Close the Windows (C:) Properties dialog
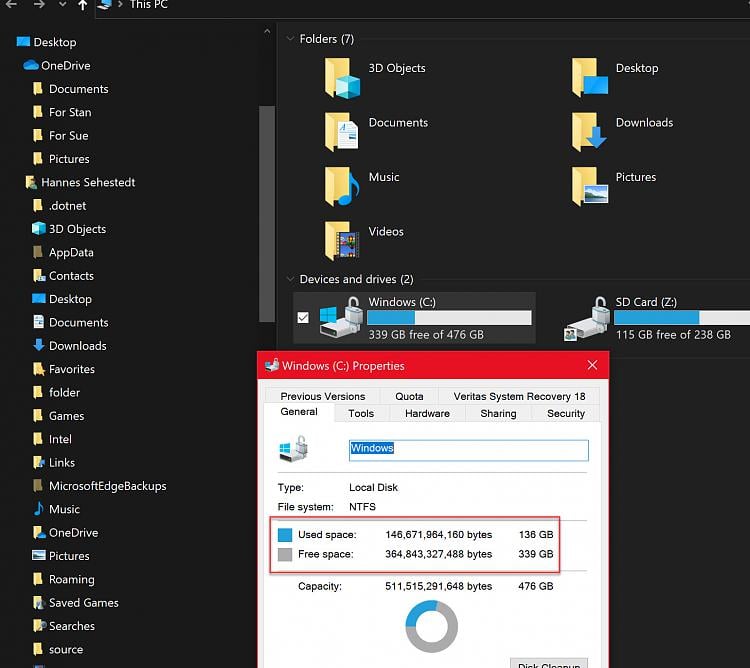Screen dimensions: 750x668 click(x=592, y=365)
